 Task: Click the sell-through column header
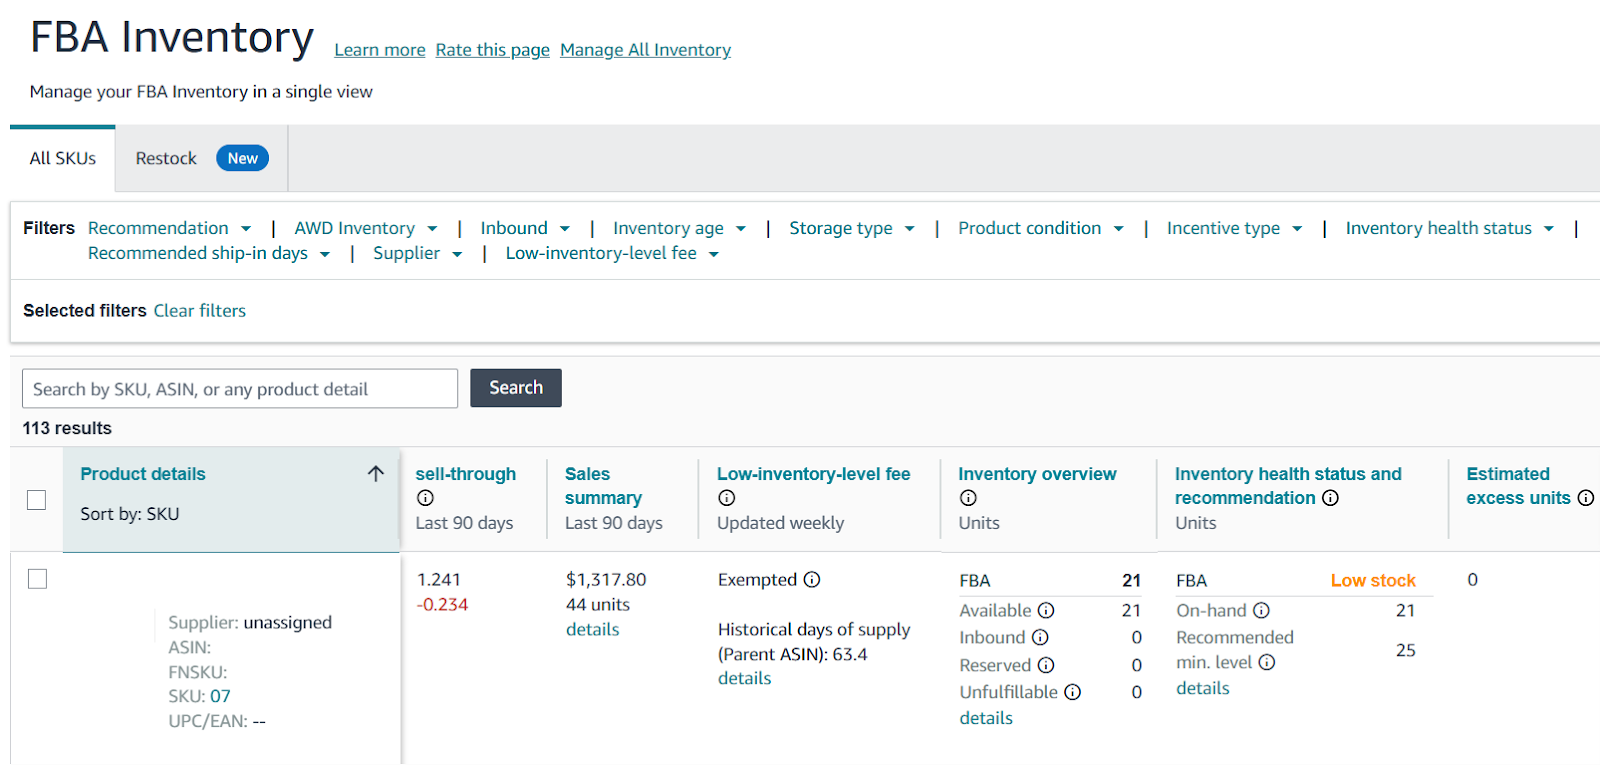[x=466, y=474]
